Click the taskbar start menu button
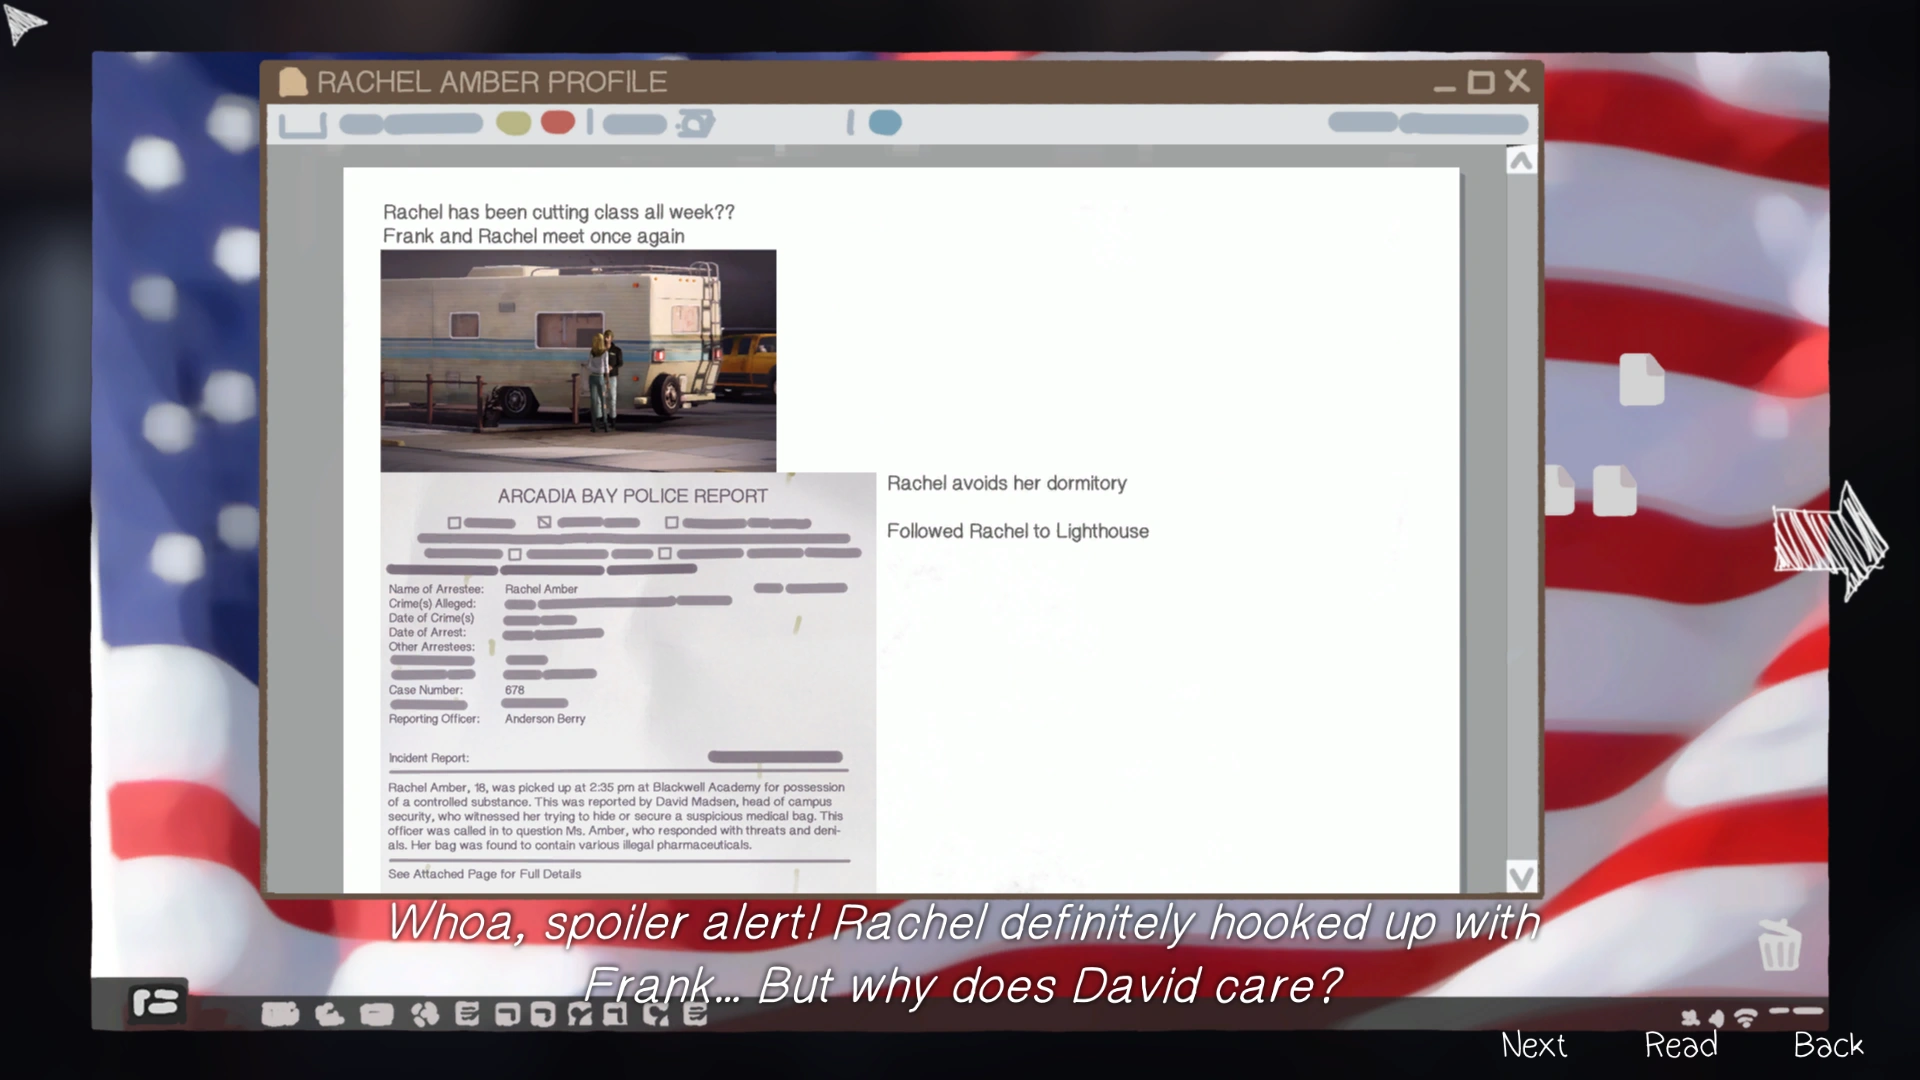1920x1080 pixels. point(157,1002)
